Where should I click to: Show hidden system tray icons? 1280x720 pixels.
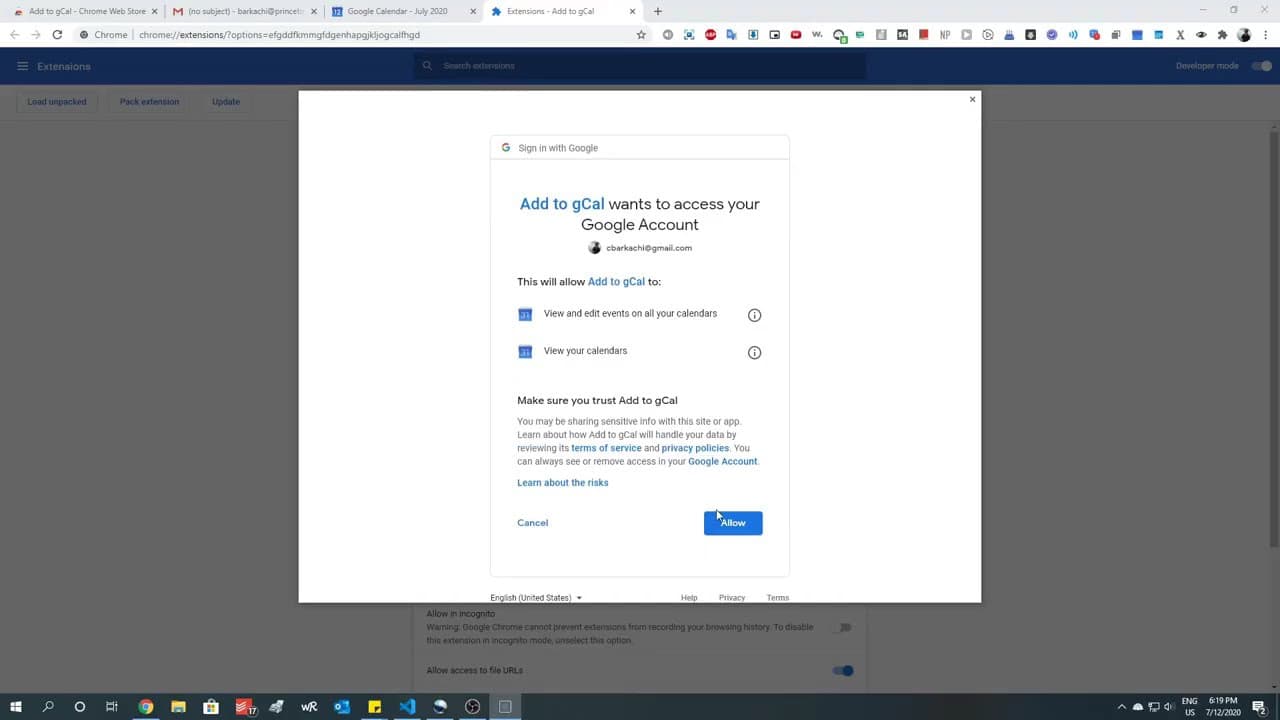coord(1121,707)
